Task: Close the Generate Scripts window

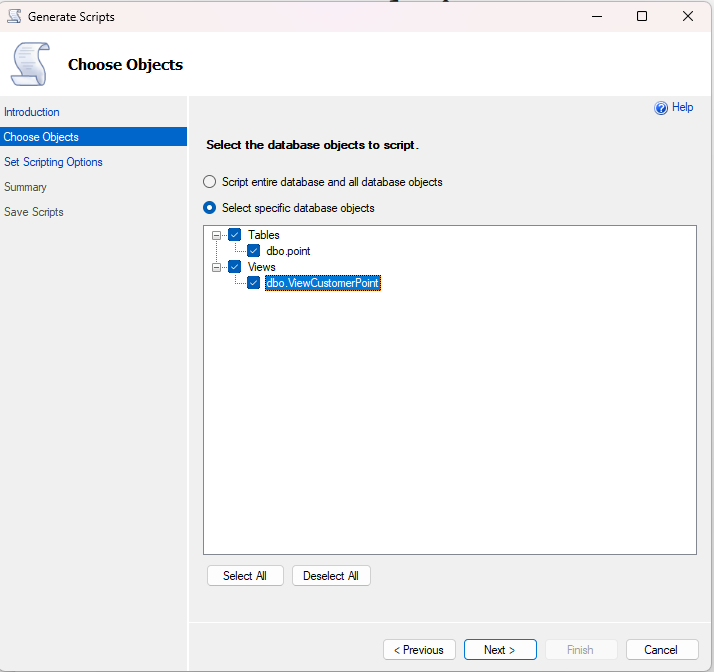Action: coord(688,16)
